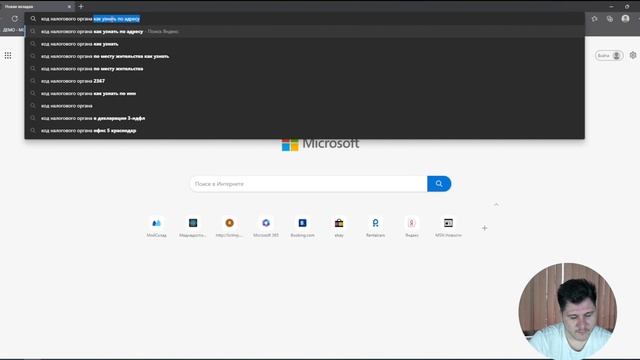
Task: Pick suggestion 'ифнс 5 краснодар'
Action: click(x=304, y=131)
